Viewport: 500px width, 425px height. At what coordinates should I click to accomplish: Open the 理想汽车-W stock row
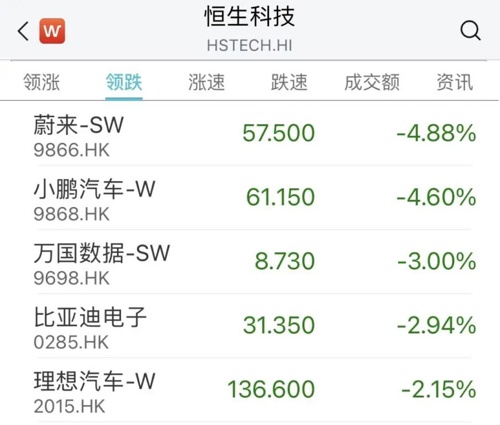(x=255, y=391)
